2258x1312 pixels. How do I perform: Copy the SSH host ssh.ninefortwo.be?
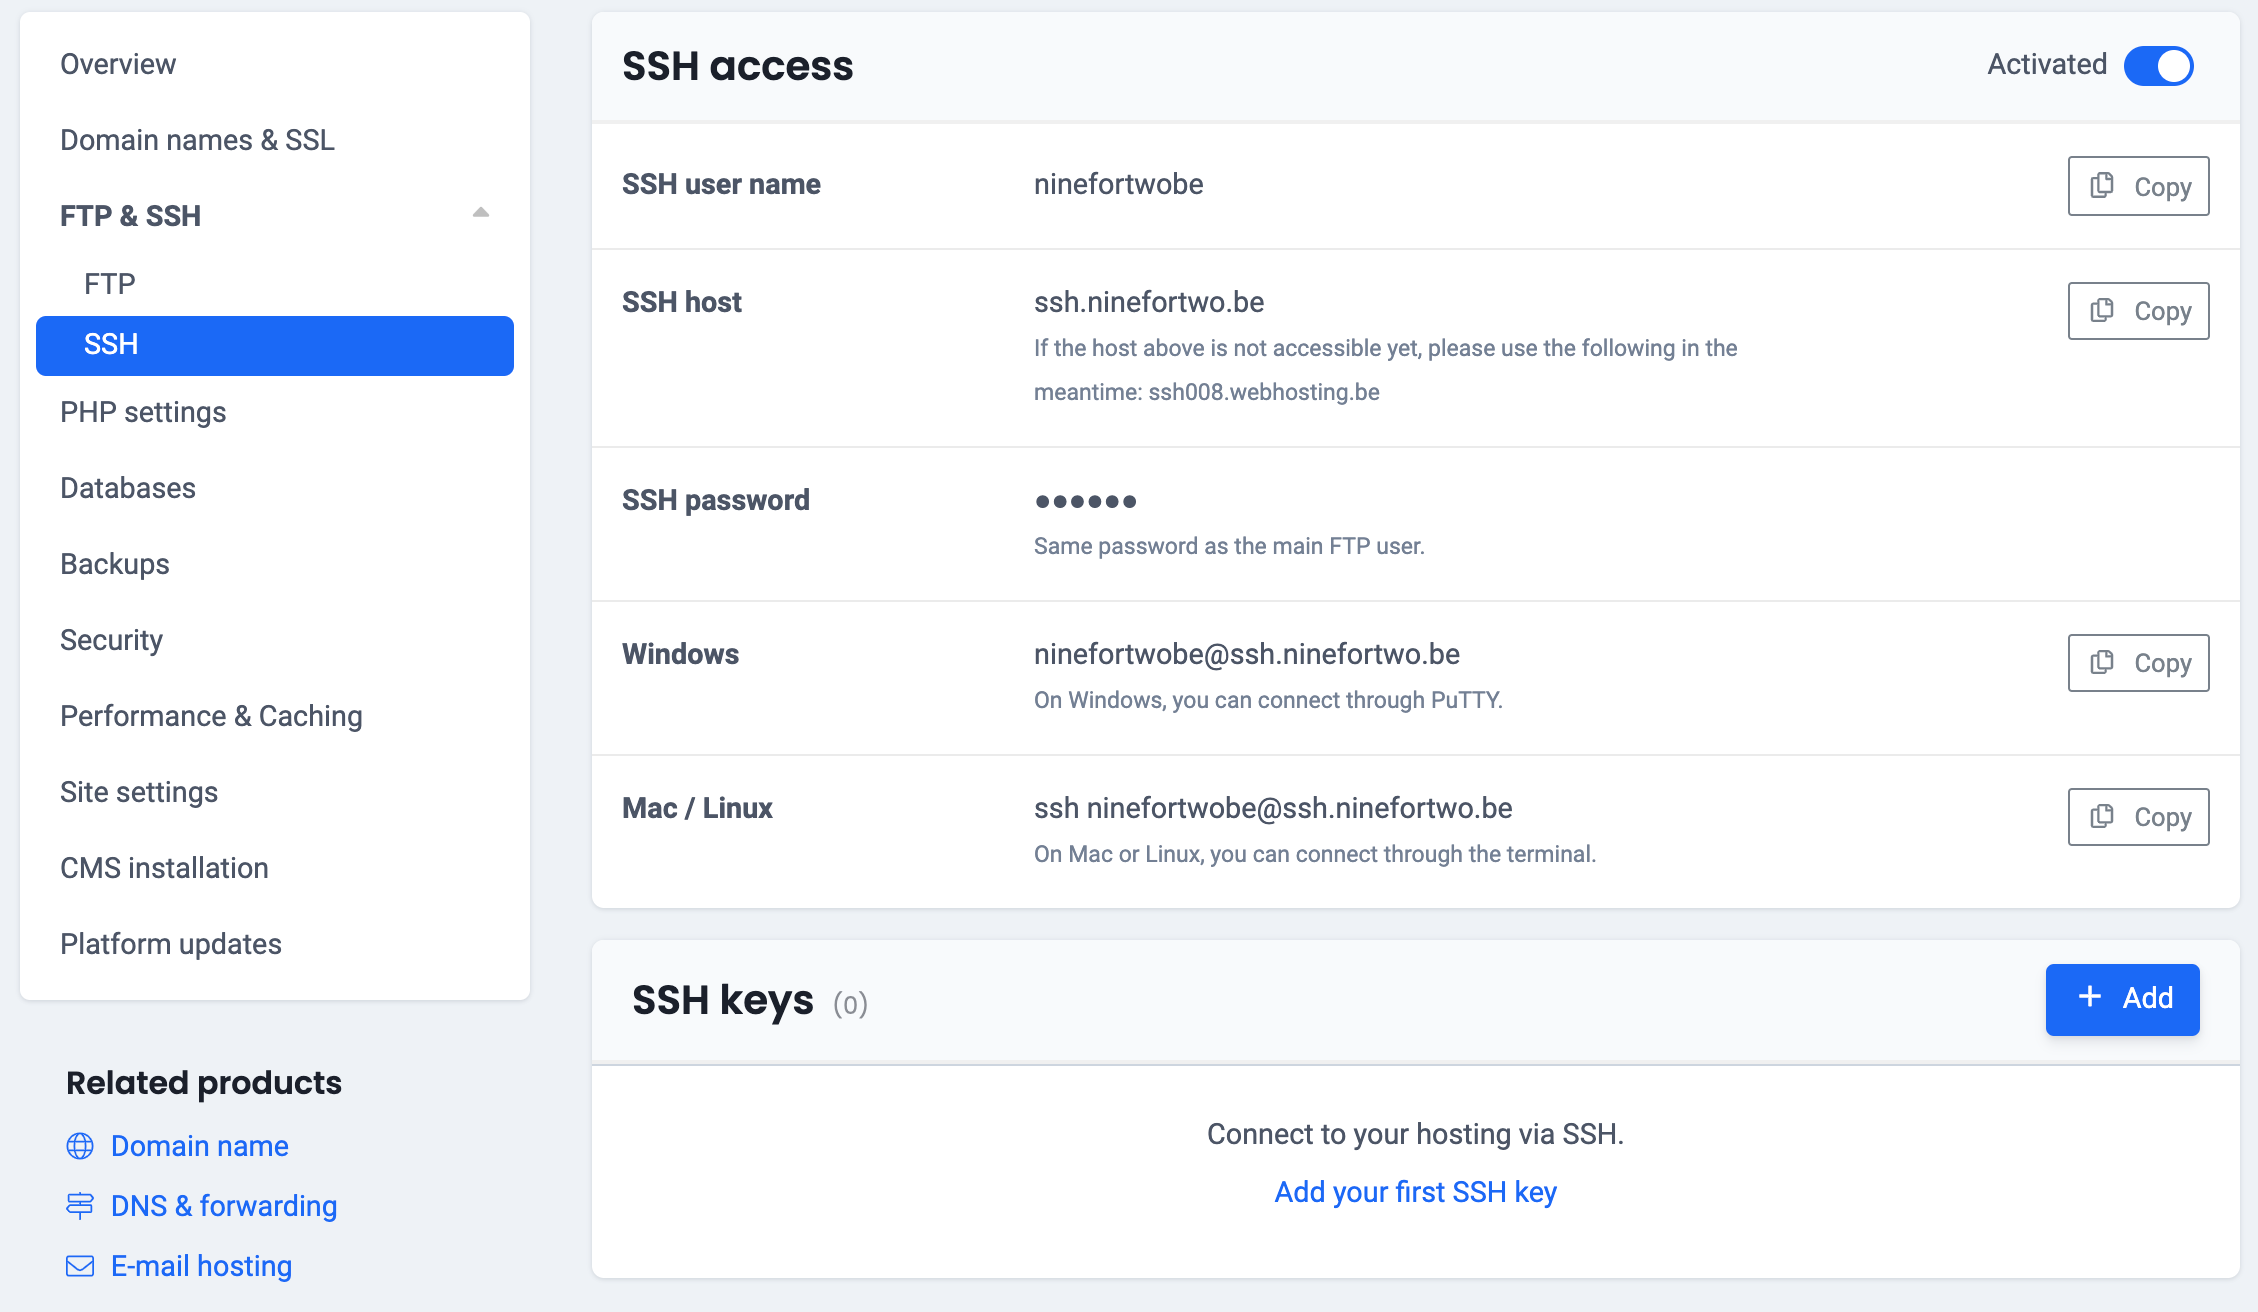click(x=2137, y=311)
